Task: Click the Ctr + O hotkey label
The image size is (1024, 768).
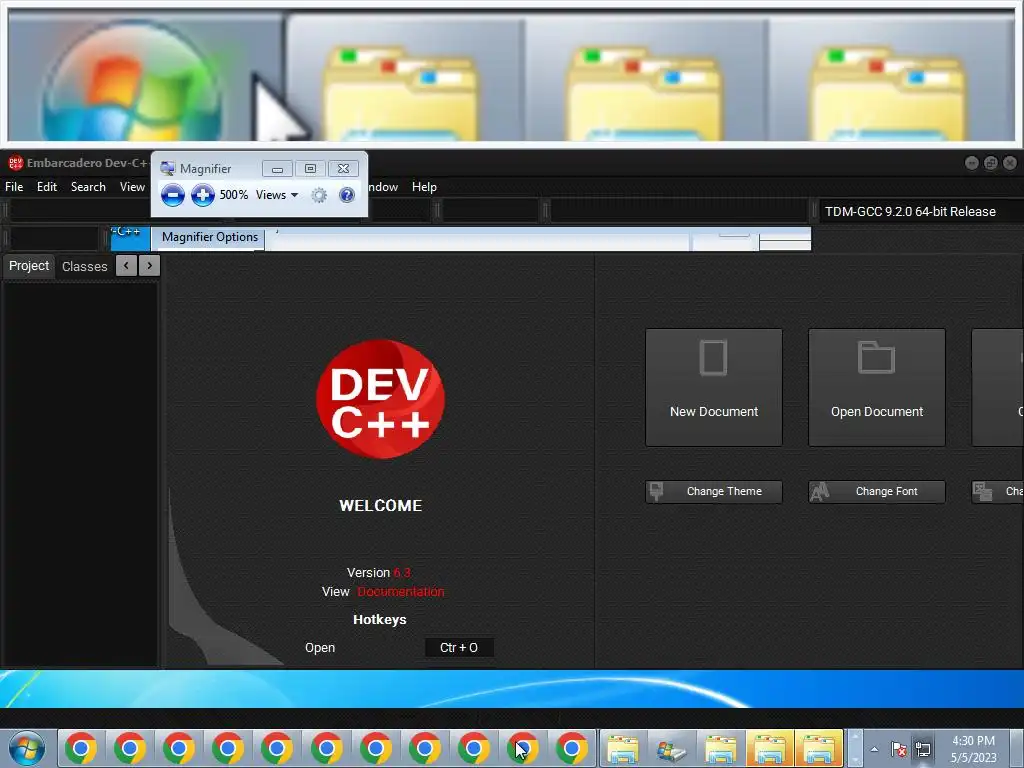Action: pos(458,648)
